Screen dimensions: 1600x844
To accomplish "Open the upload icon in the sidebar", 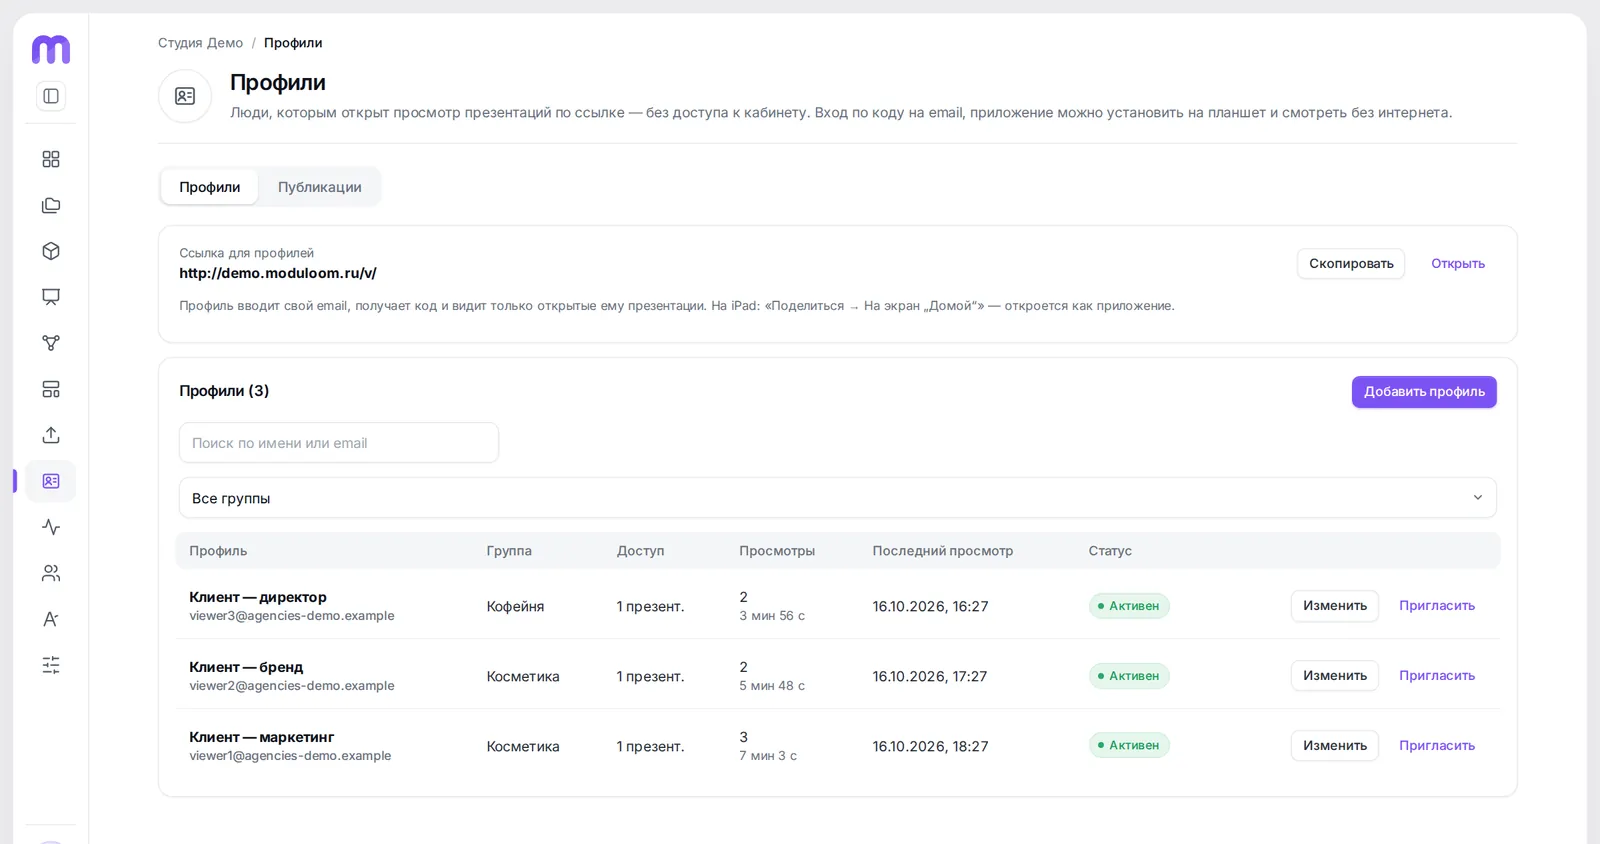I will (51, 435).
